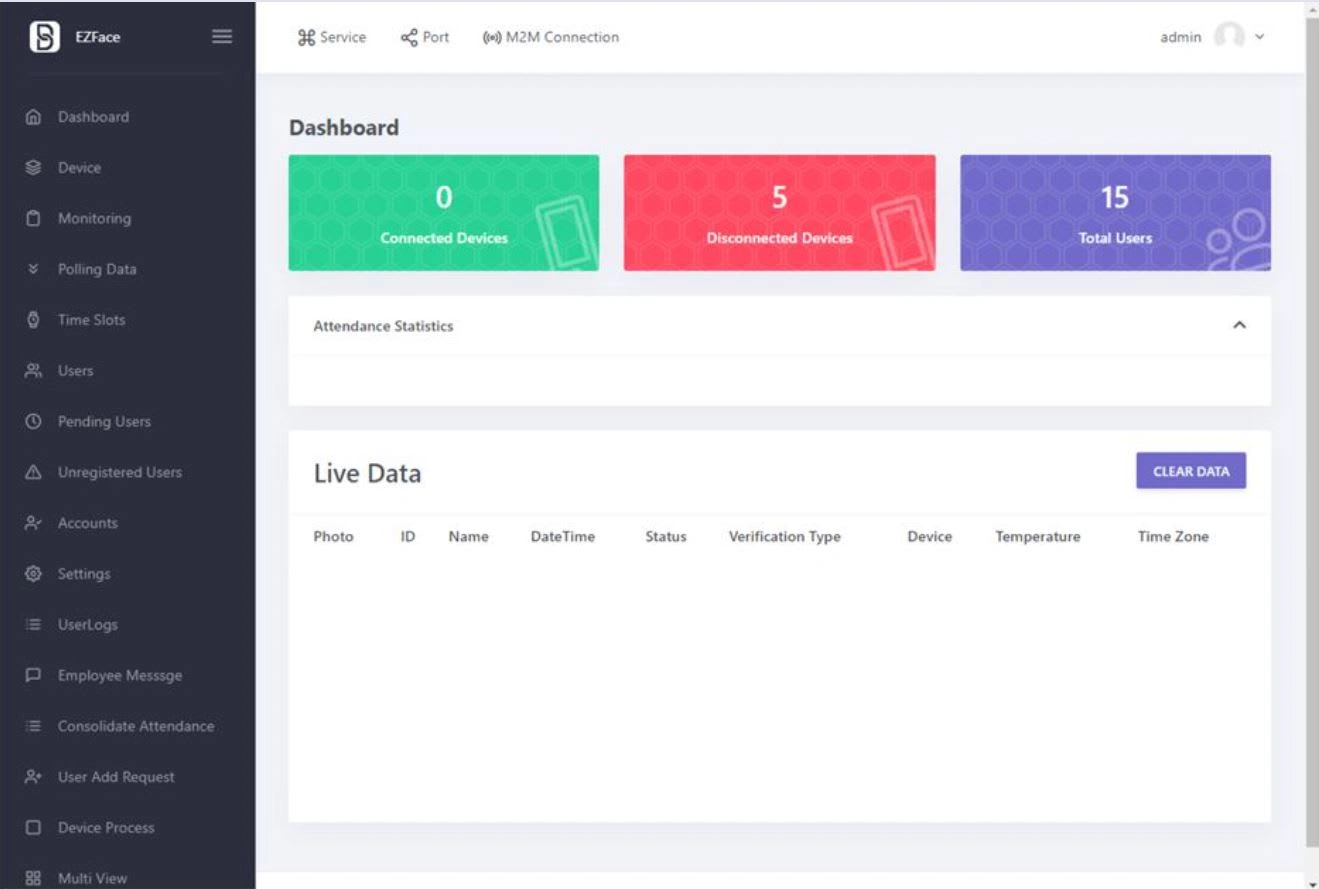Click the CLEAR DATA button
Image resolution: width=1319 pixels, height=889 pixels.
1191,471
